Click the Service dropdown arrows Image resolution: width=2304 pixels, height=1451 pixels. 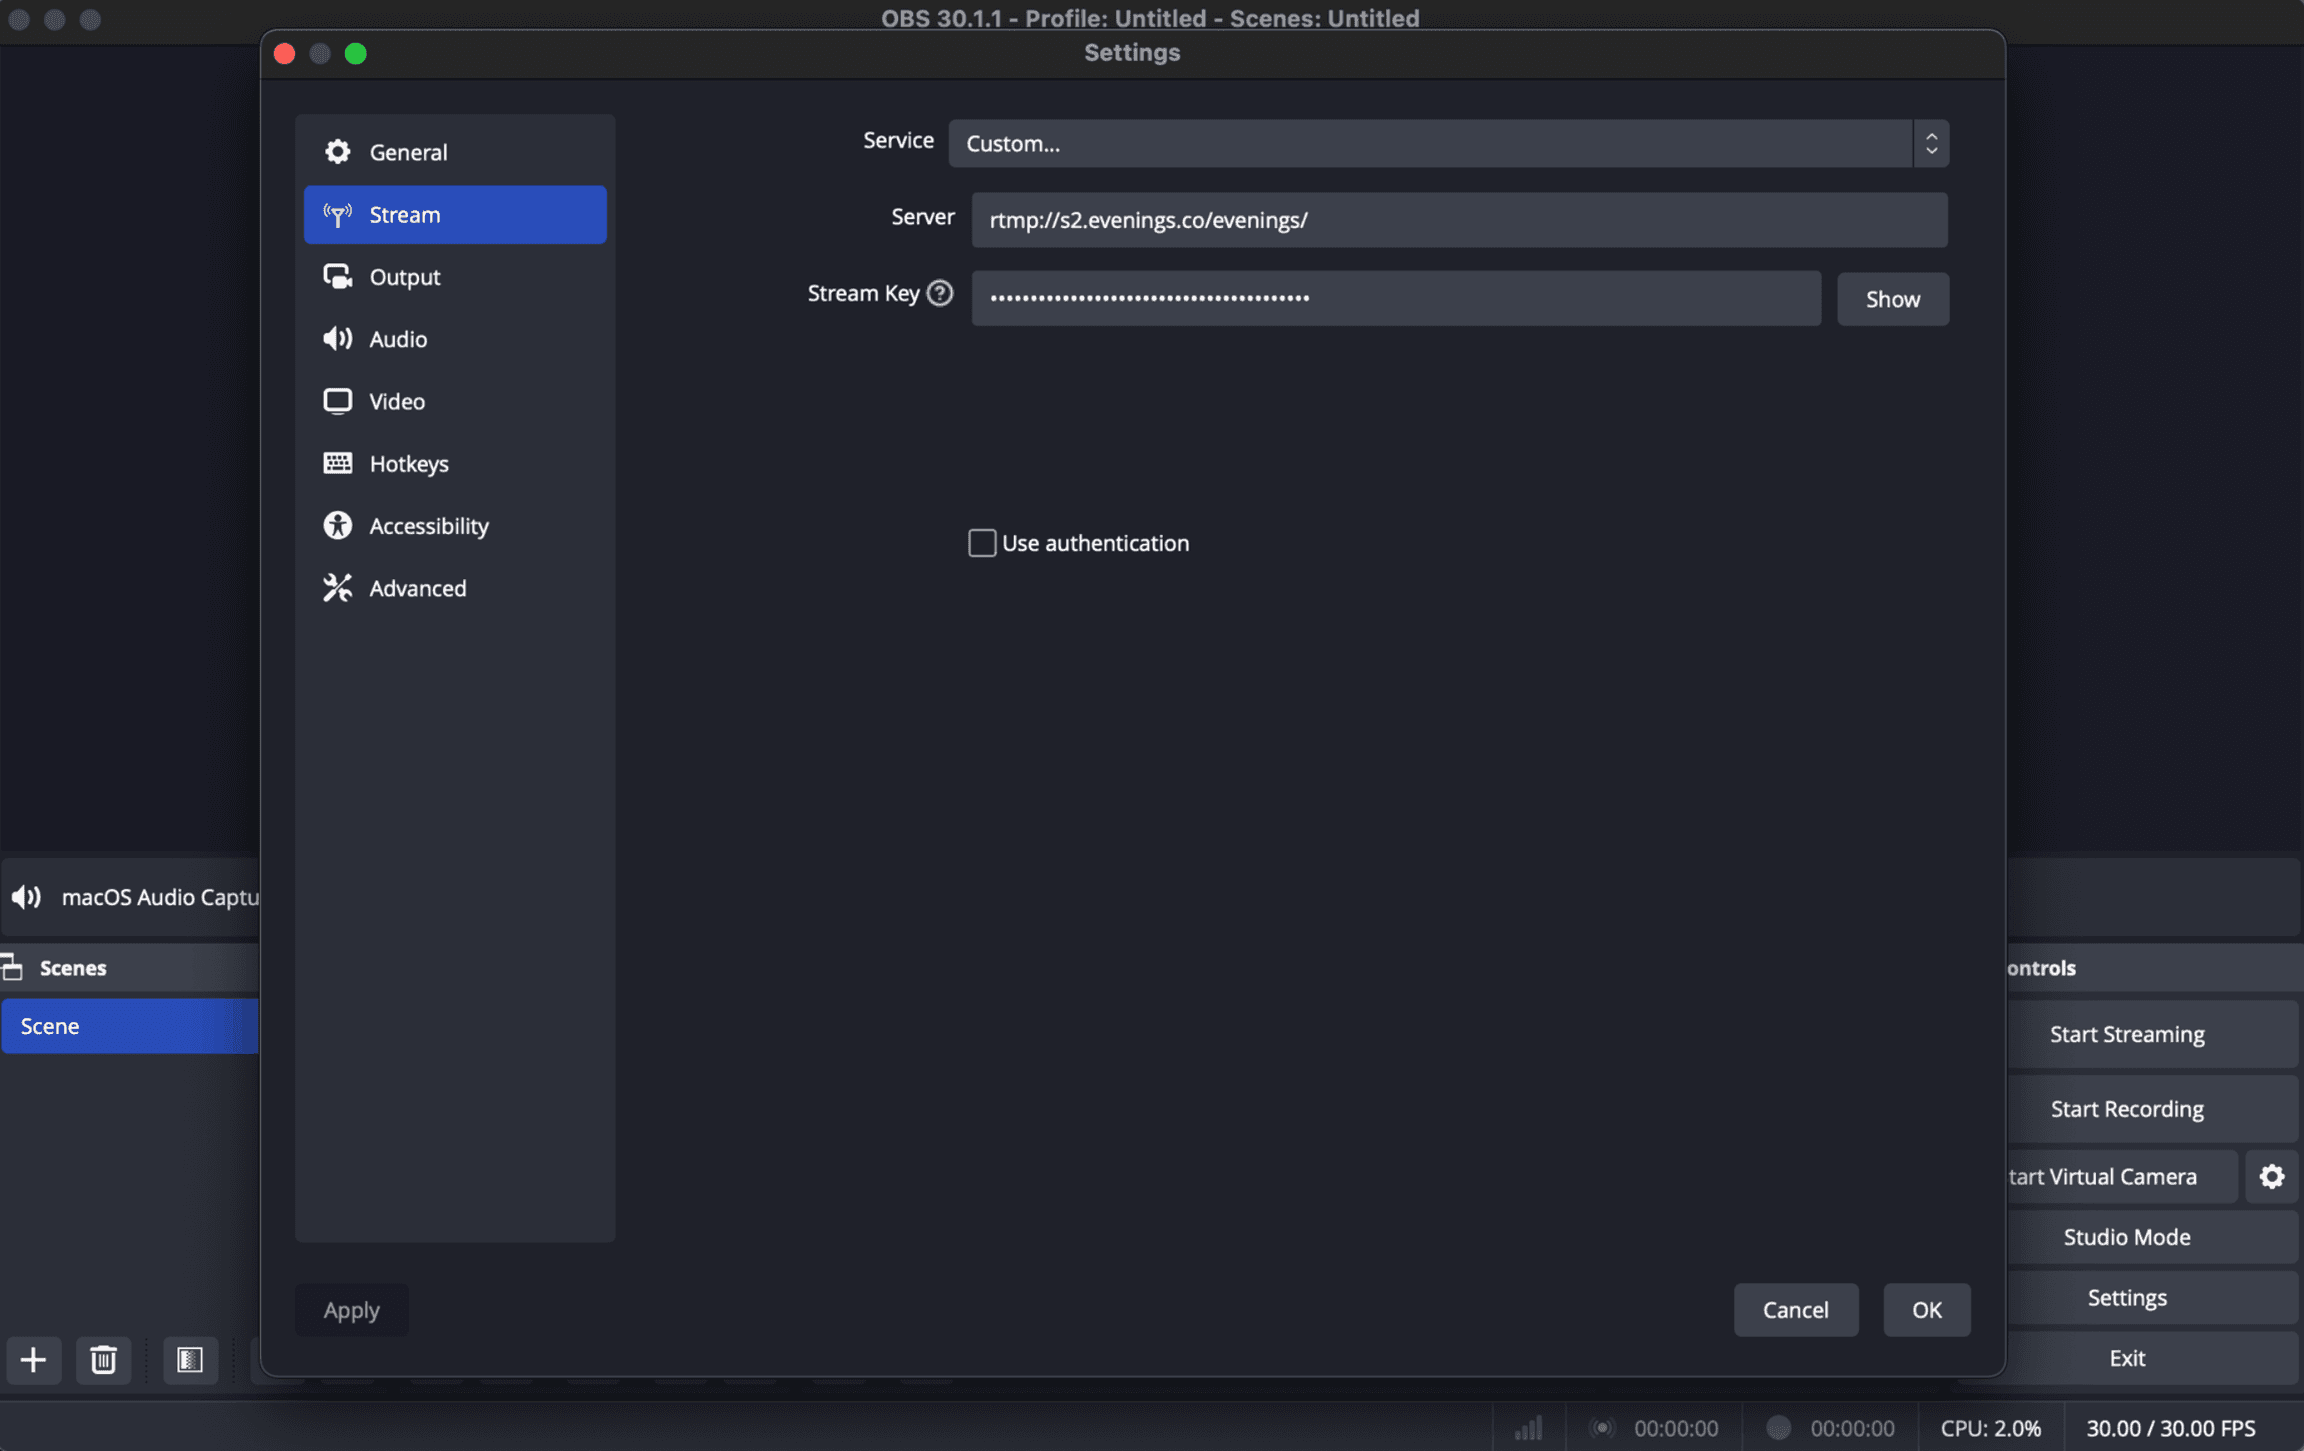coord(1931,143)
